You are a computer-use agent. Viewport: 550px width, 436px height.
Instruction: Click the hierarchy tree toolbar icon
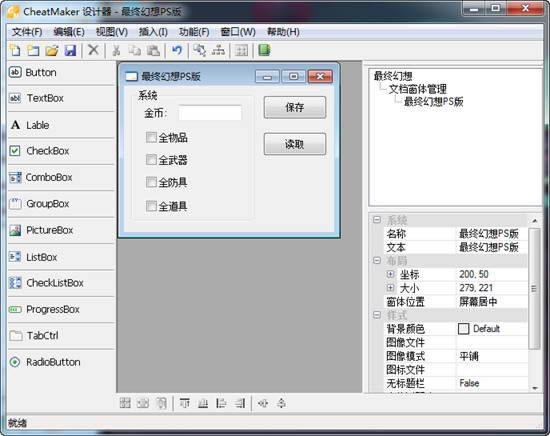[x=218, y=51]
